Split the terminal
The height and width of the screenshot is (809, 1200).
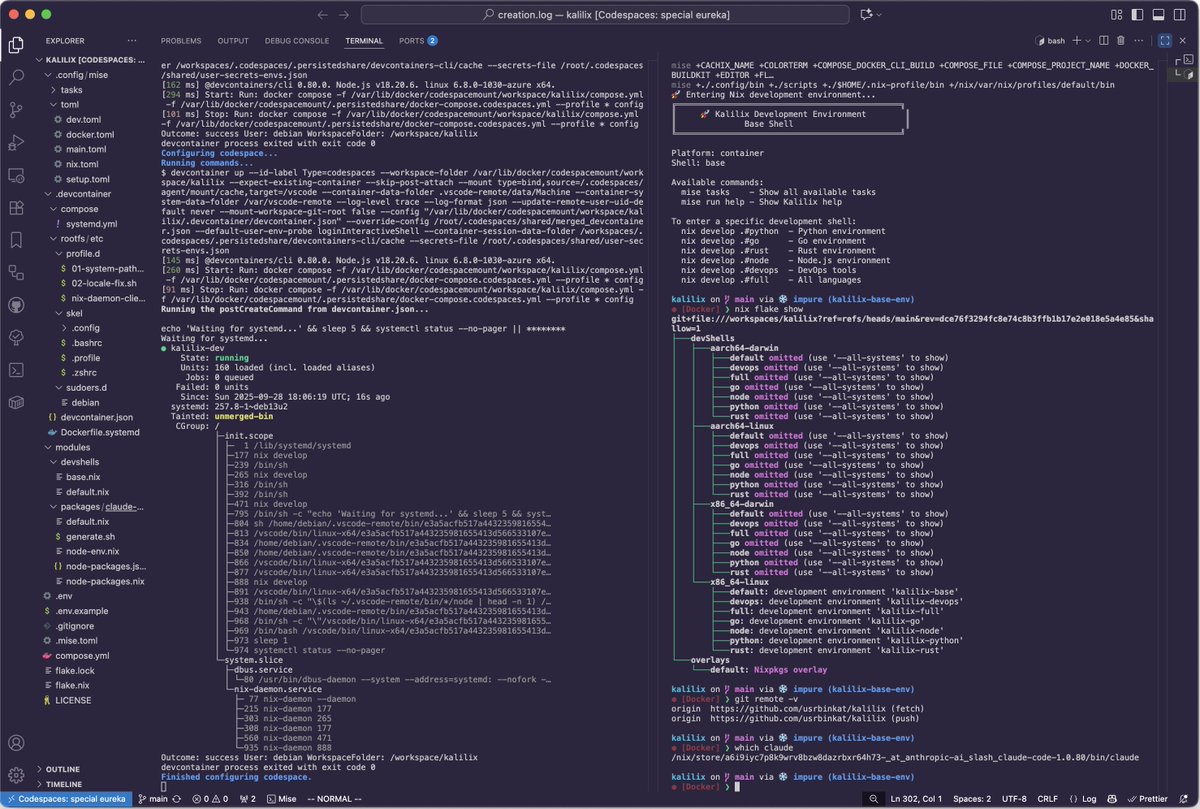coord(1105,41)
